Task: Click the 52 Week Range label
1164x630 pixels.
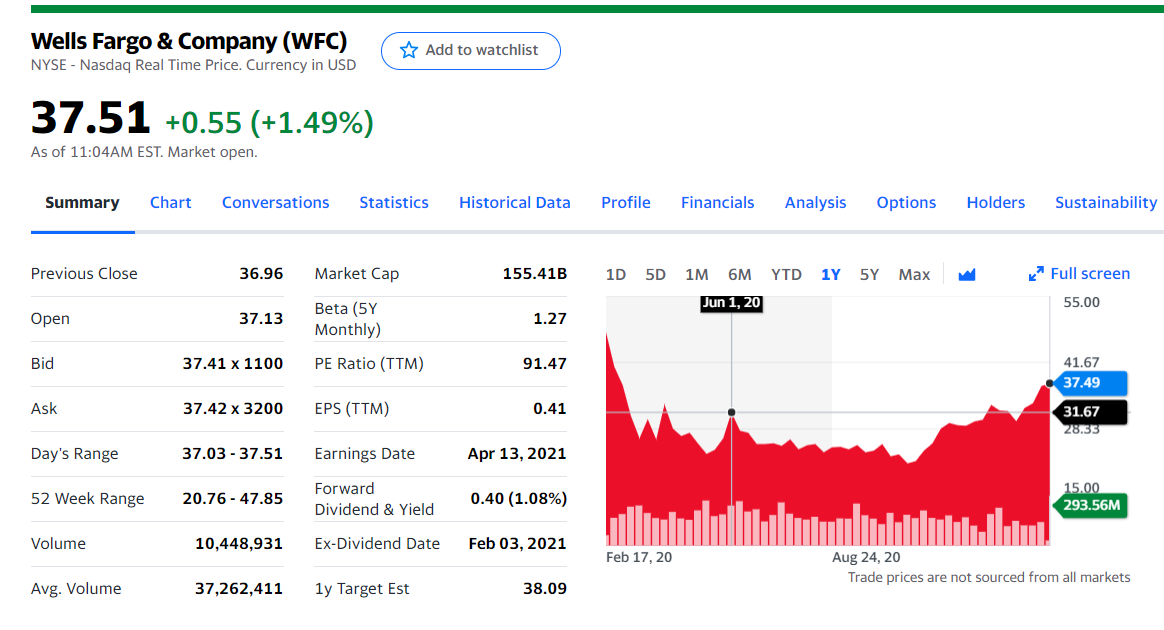Action: [x=88, y=499]
